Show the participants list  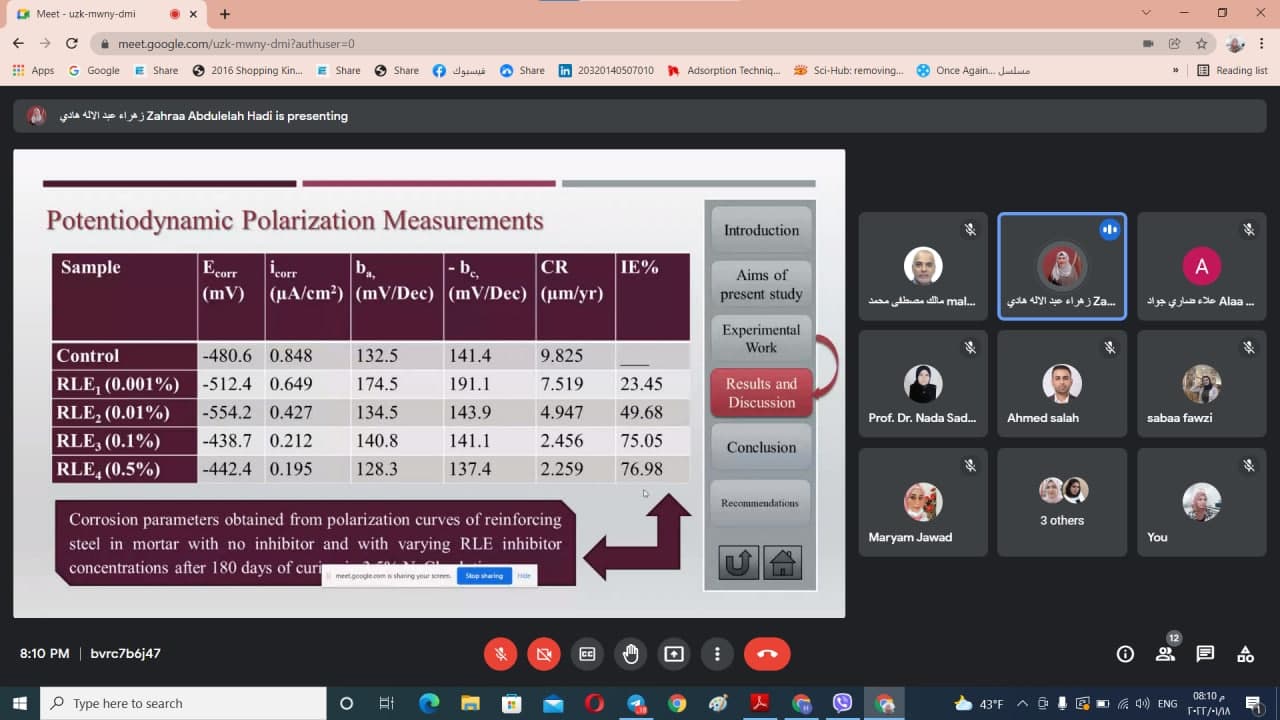coord(1165,654)
